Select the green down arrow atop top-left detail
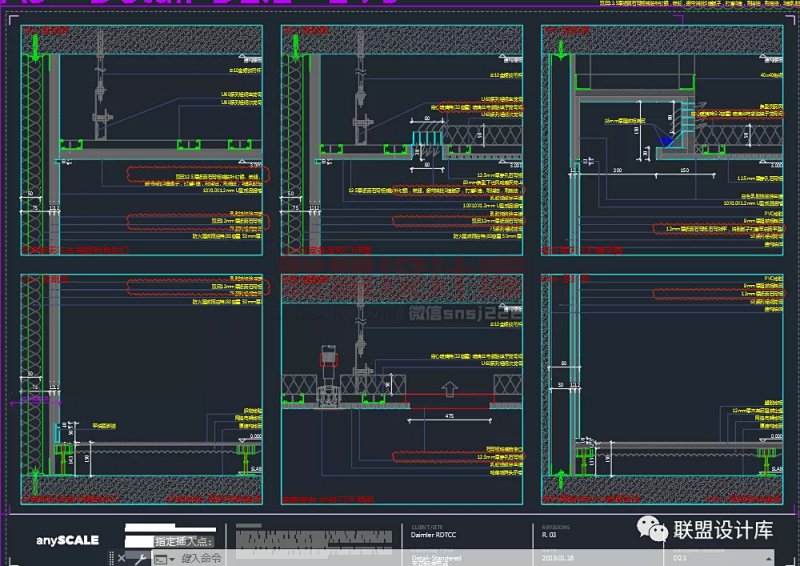The height and width of the screenshot is (566, 800). click(x=35, y=43)
